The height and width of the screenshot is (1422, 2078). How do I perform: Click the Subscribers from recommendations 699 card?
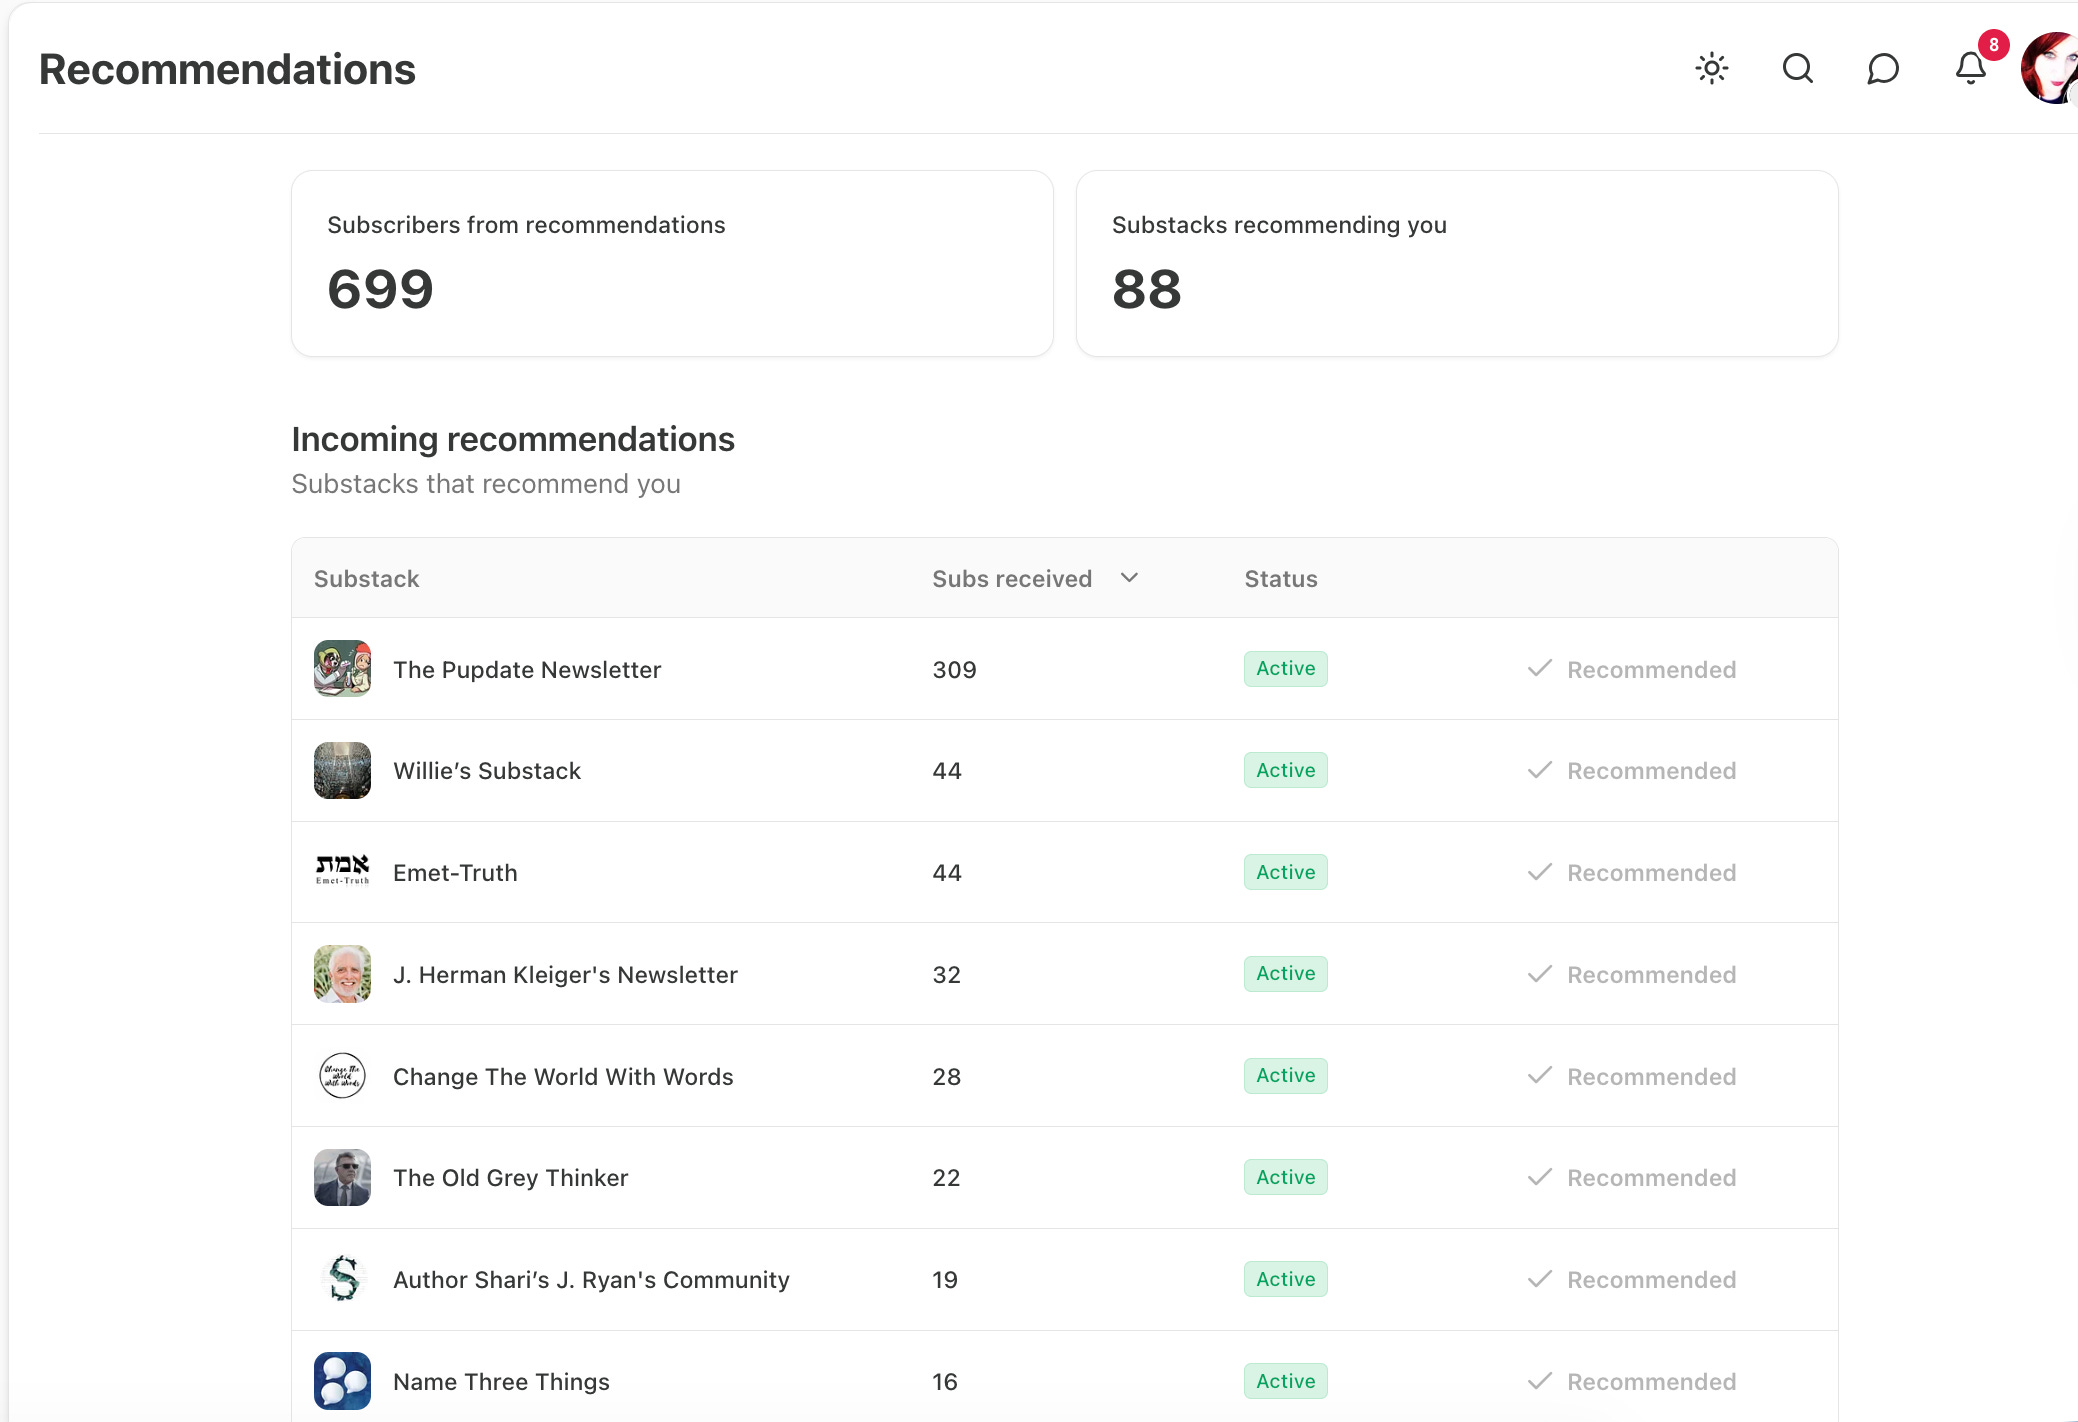(672, 264)
